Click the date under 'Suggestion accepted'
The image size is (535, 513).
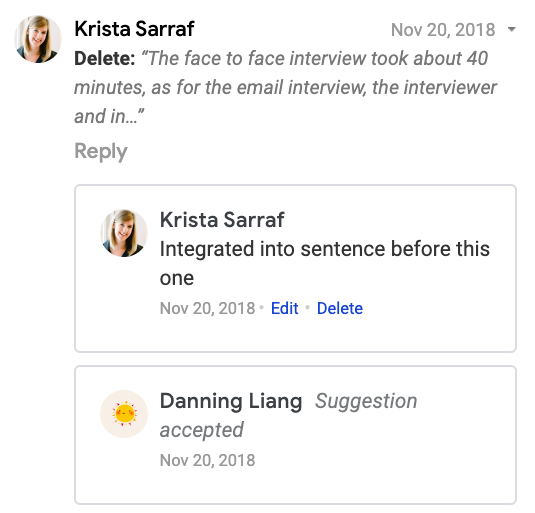(207, 460)
